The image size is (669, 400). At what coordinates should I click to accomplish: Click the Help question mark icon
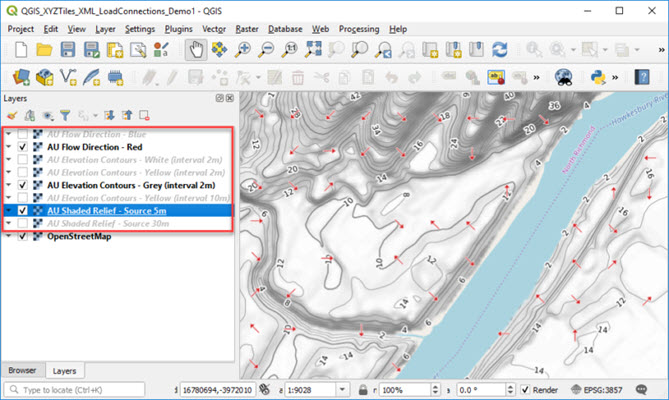642,77
